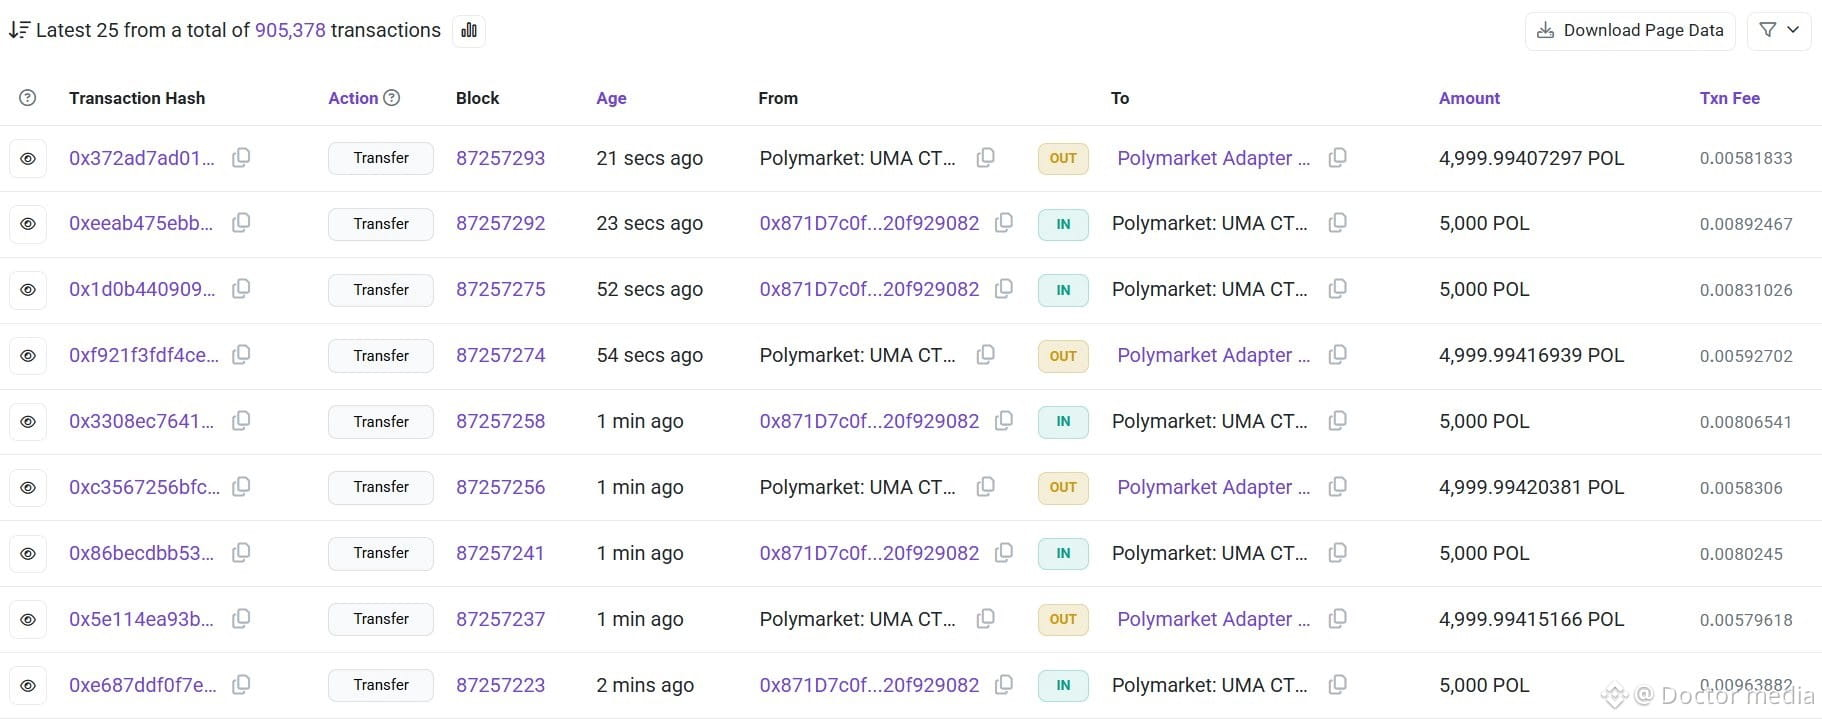Toggle quick view for transaction 0xf921f3fdf4ce
The image size is (1822, 720).
28,356
